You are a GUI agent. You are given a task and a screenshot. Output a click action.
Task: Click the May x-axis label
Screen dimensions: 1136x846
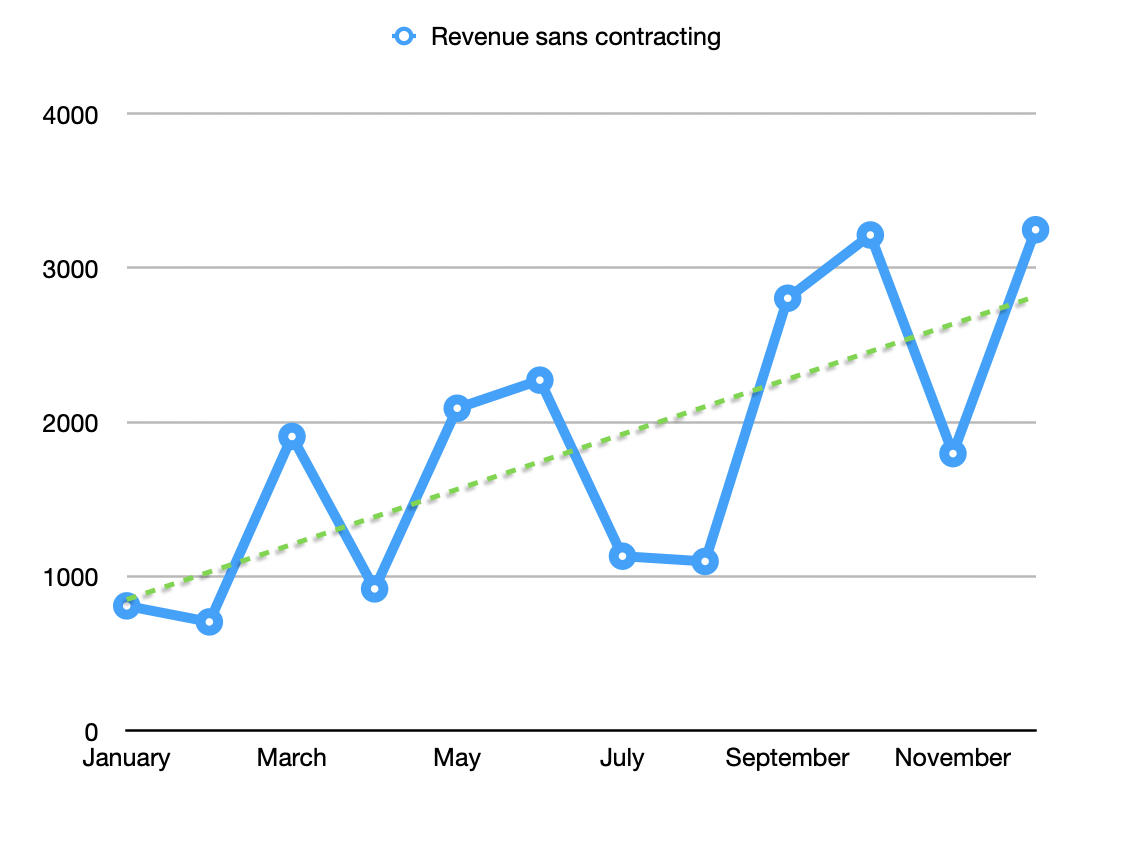[457, 758]
